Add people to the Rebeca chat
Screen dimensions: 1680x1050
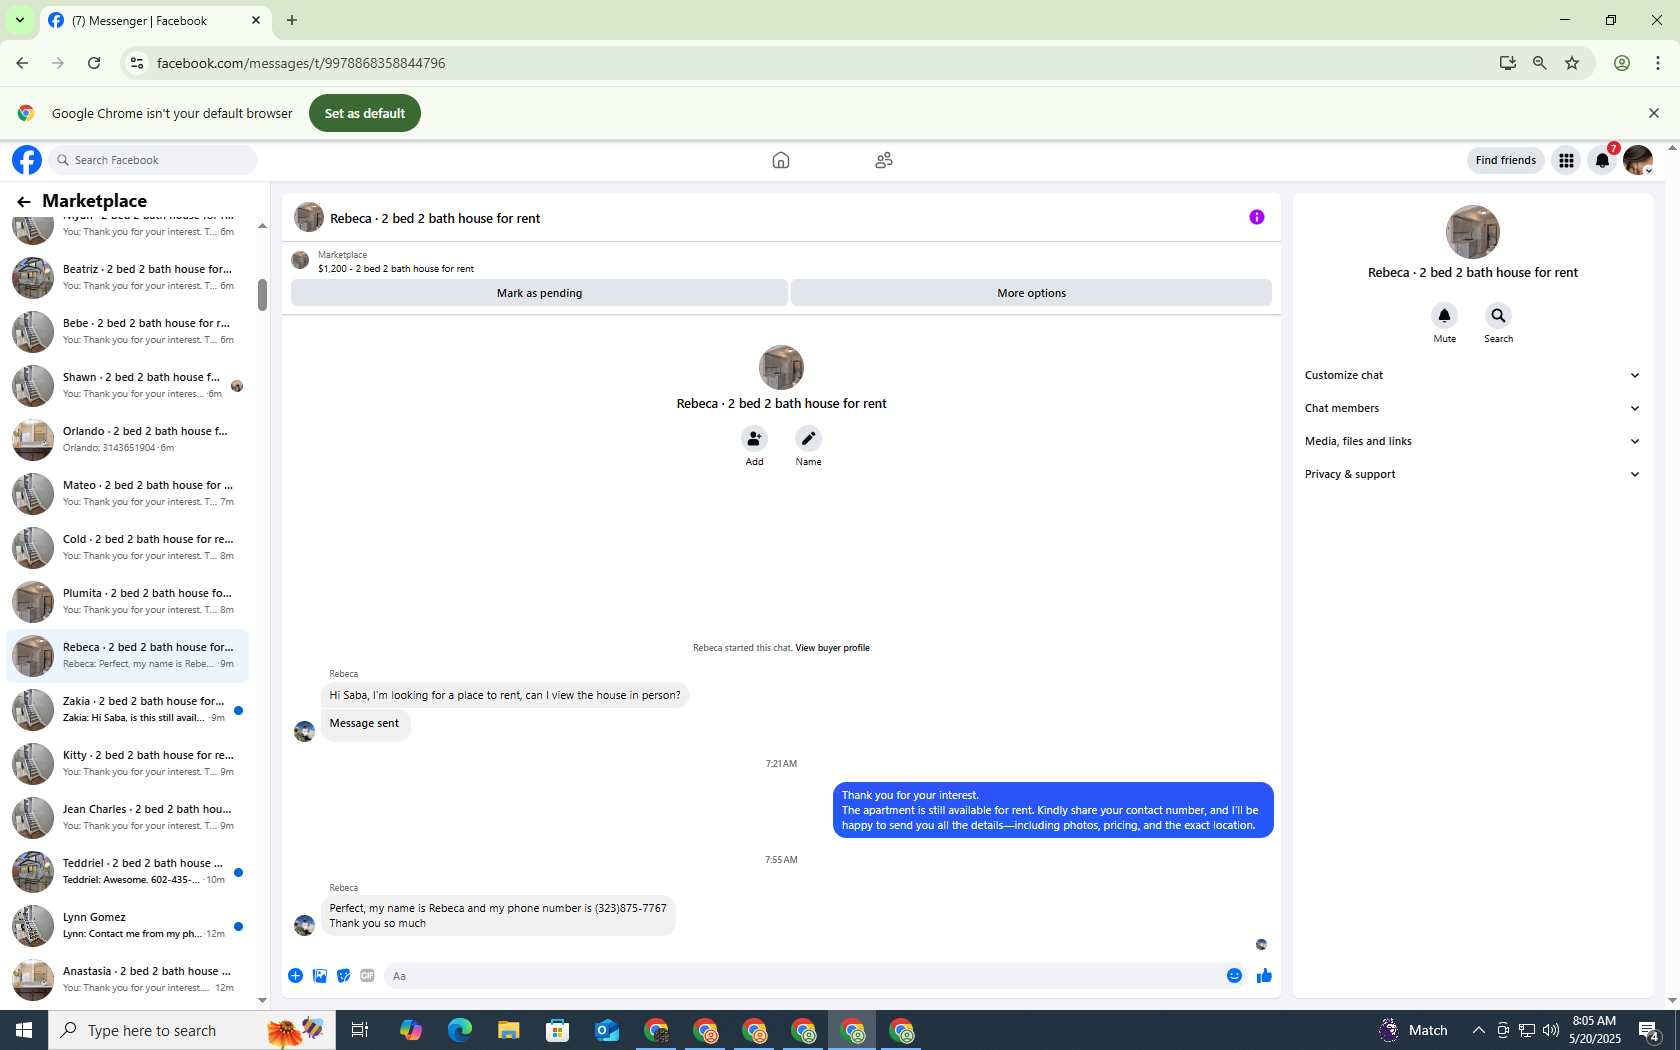point(754,438)
